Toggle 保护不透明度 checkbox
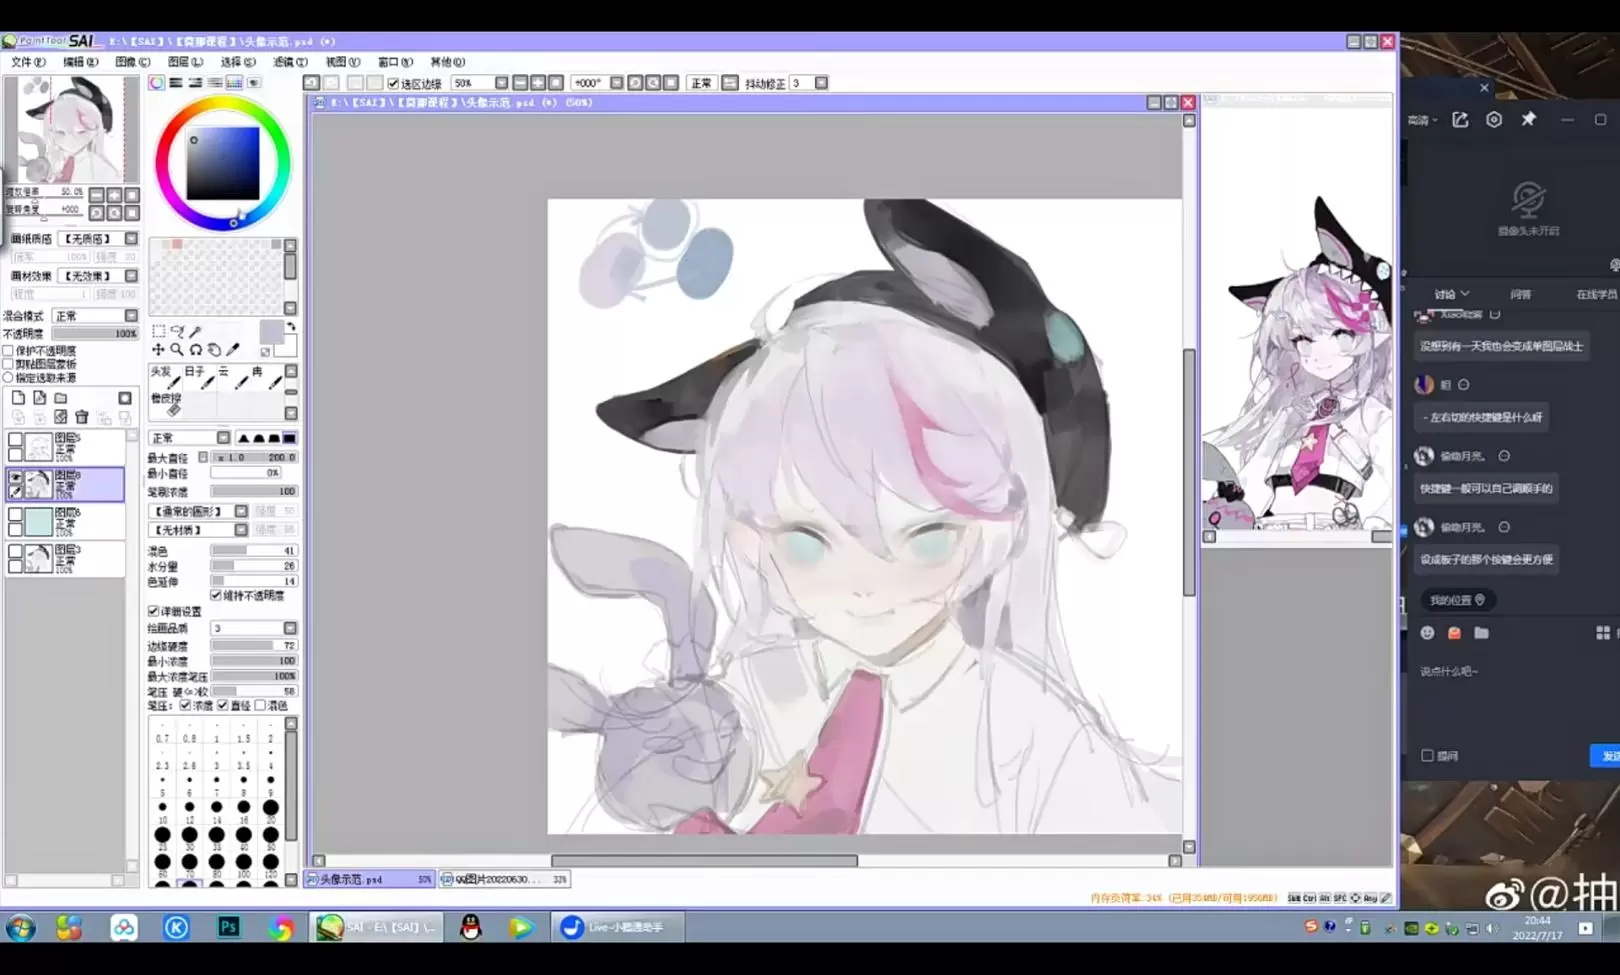This screenshot has width=1620, height=975. pos(9,351)
